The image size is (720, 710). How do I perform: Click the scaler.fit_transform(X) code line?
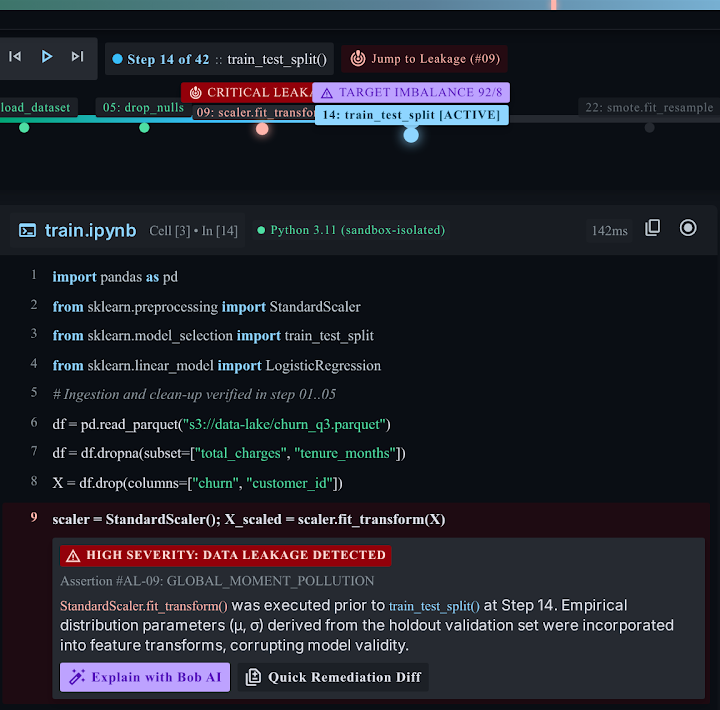tap(249, 519)
